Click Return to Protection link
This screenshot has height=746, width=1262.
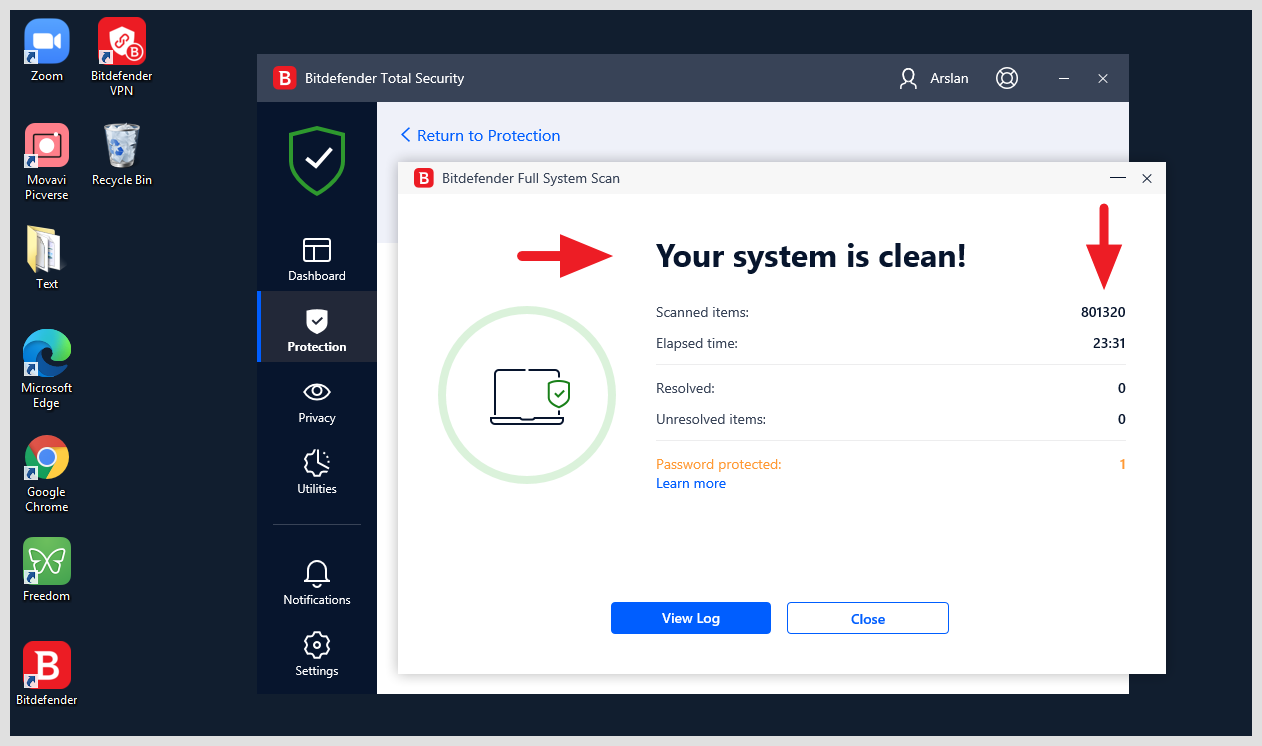[x=480, y=135]
